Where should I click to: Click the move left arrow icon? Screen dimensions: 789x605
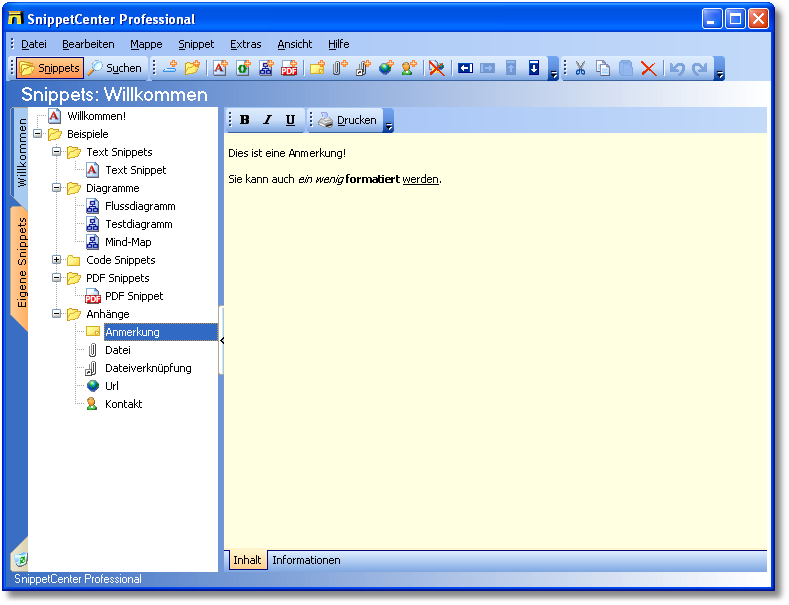click(465, 67)
